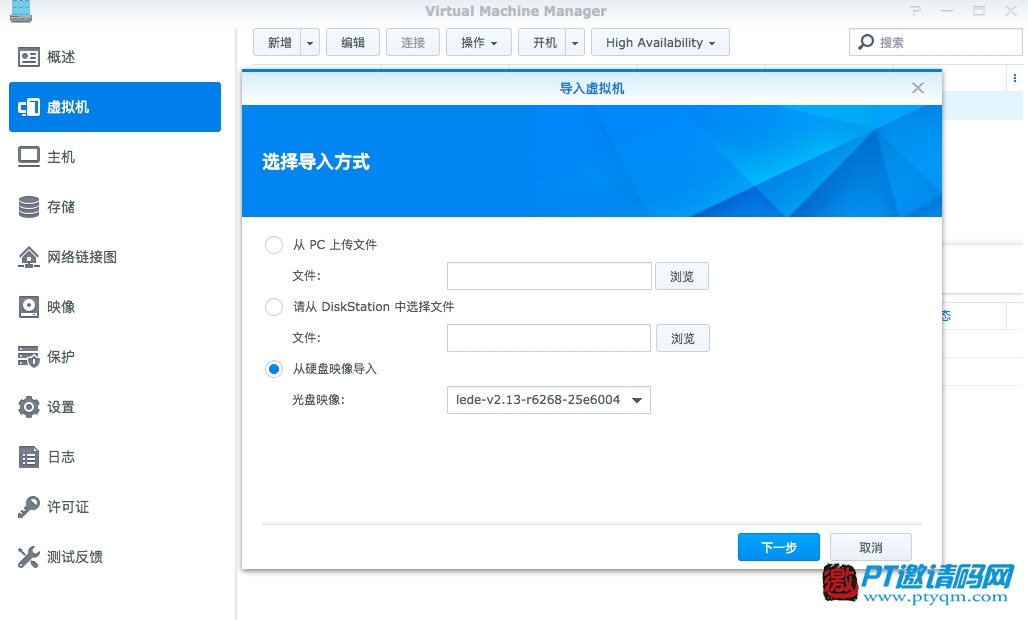This screenshot has height=620, width=1028.
Task: Expand the 开机 power dropdown arrow
Action: 575,43
